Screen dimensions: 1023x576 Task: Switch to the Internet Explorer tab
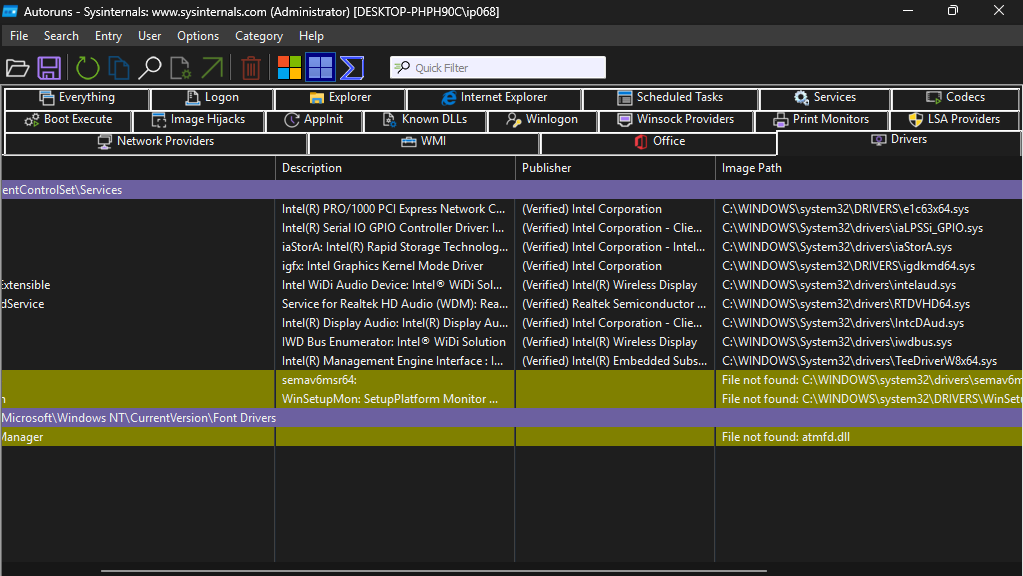pyautogui.click(x=494, y=98)
